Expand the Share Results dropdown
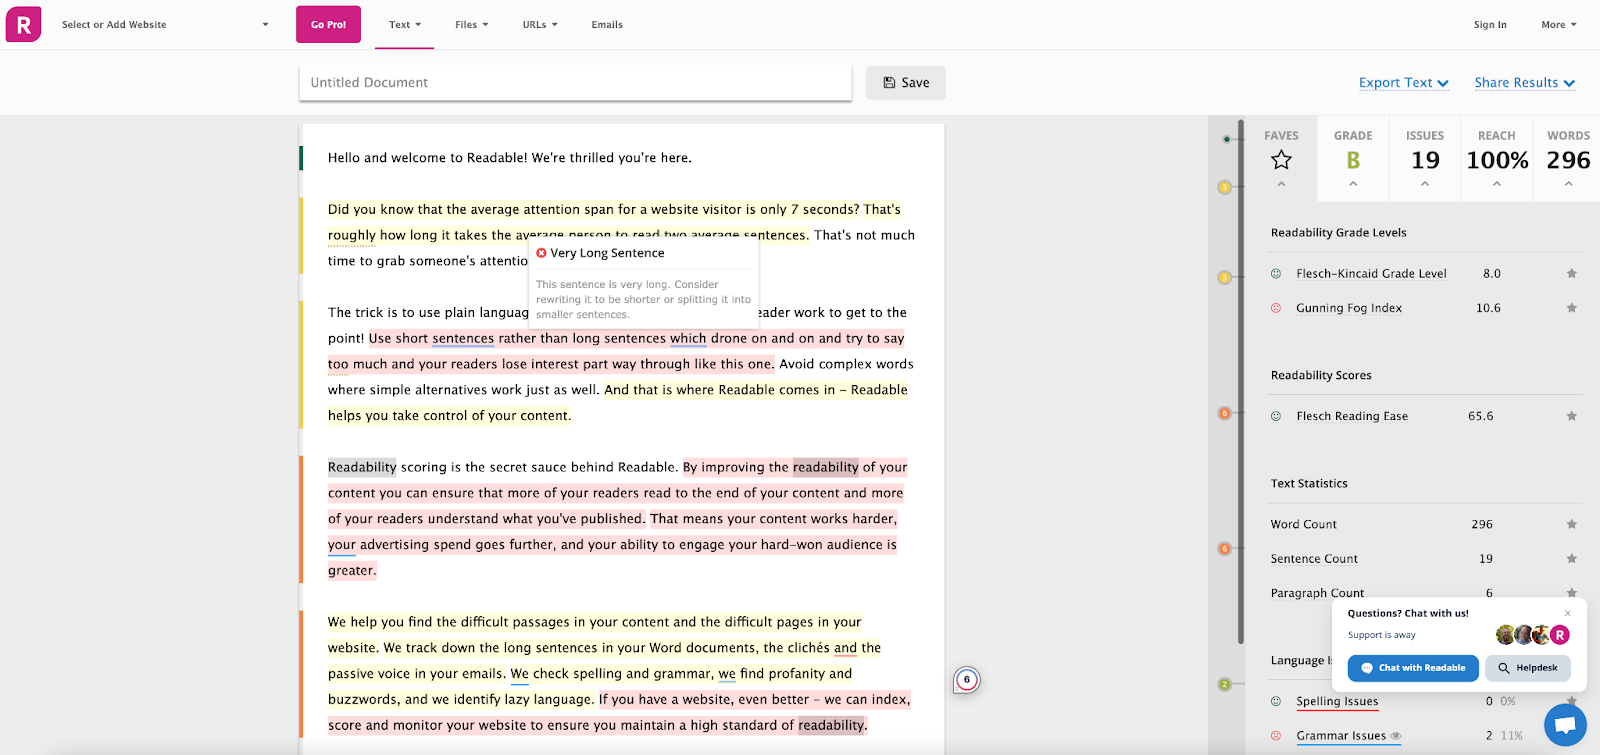This screenshot has width=1600, height=755. 1524,83
